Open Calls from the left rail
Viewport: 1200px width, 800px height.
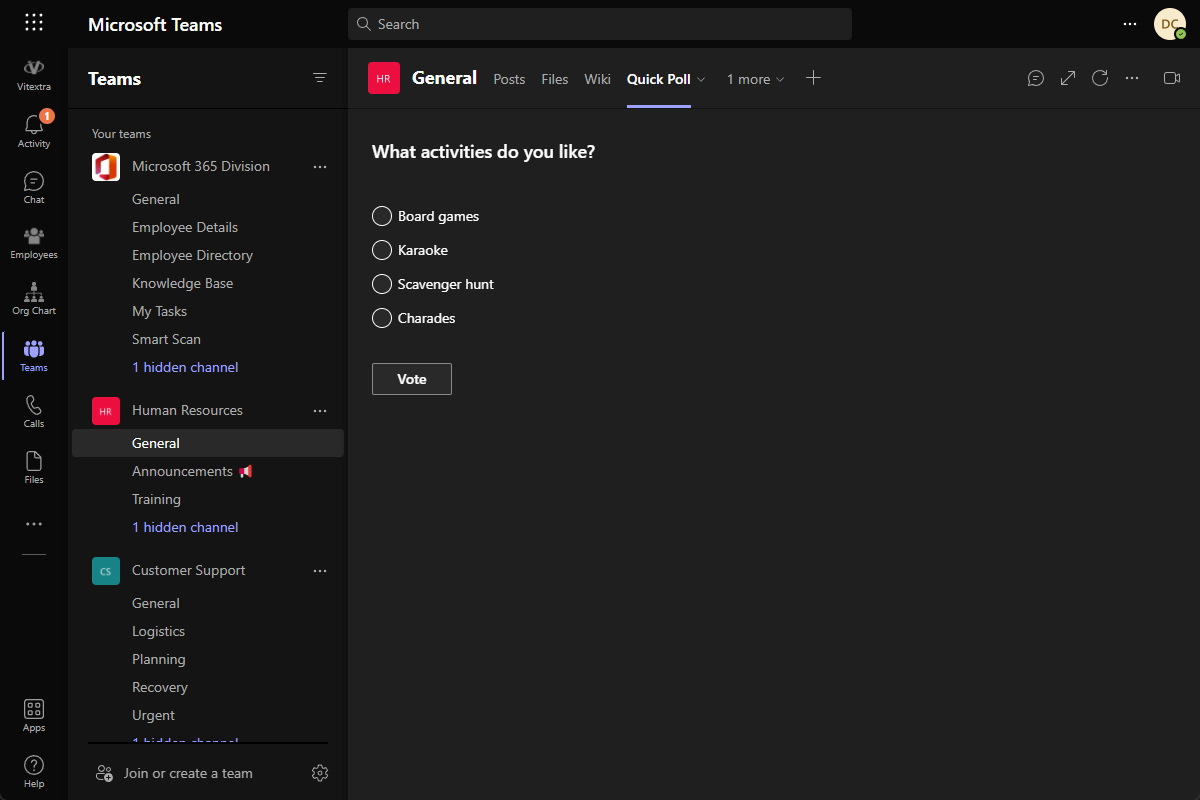34,411
